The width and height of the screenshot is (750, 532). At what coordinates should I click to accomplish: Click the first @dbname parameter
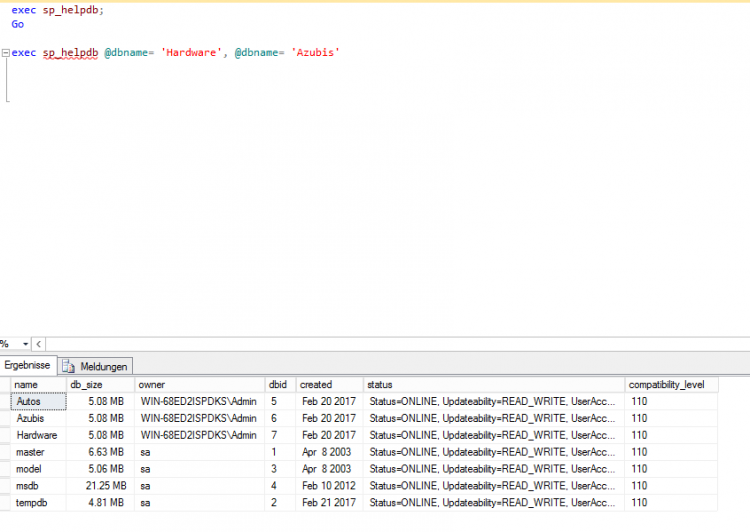pyautogui.click(x=126, y=53)
